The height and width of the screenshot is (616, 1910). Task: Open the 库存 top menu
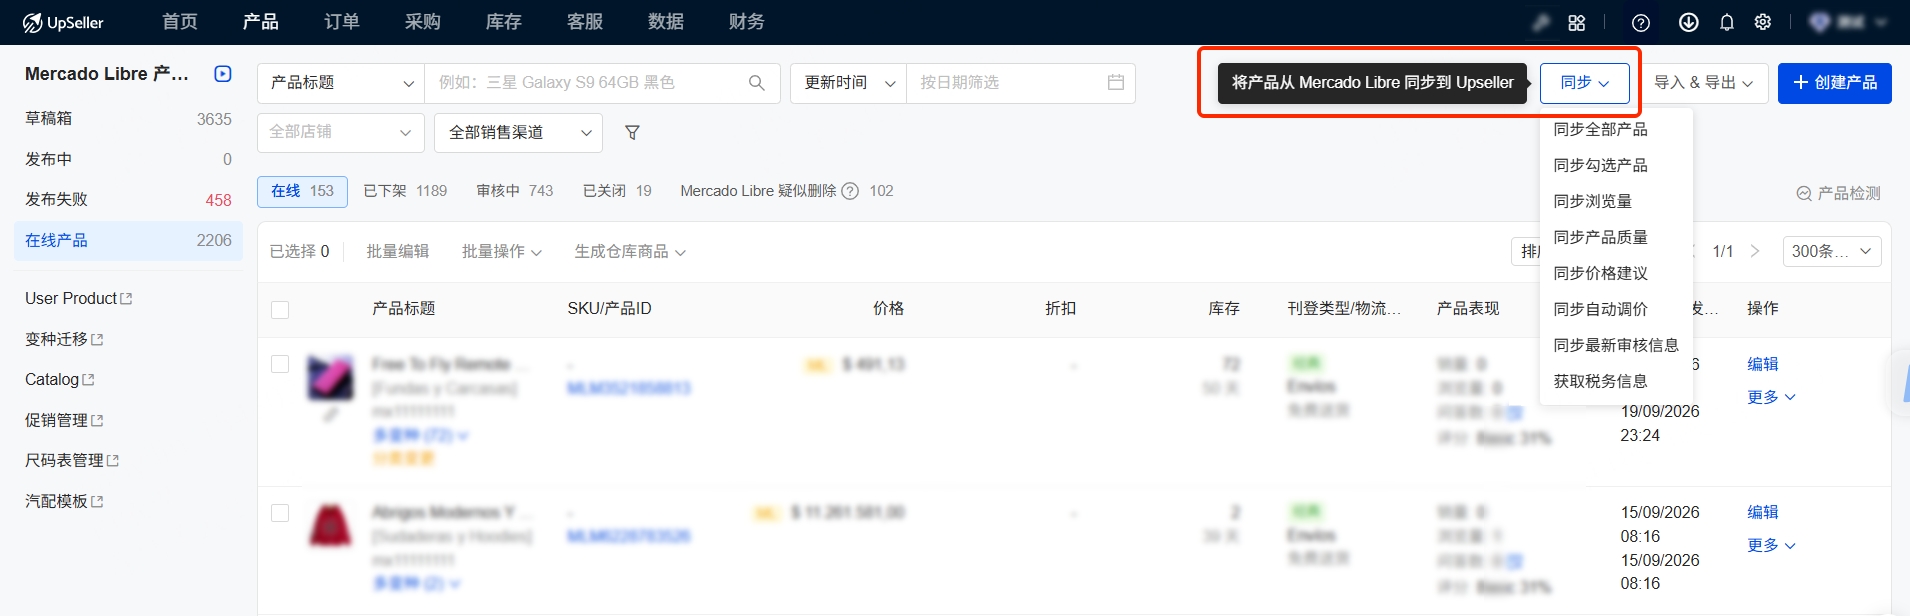(504, 22)
